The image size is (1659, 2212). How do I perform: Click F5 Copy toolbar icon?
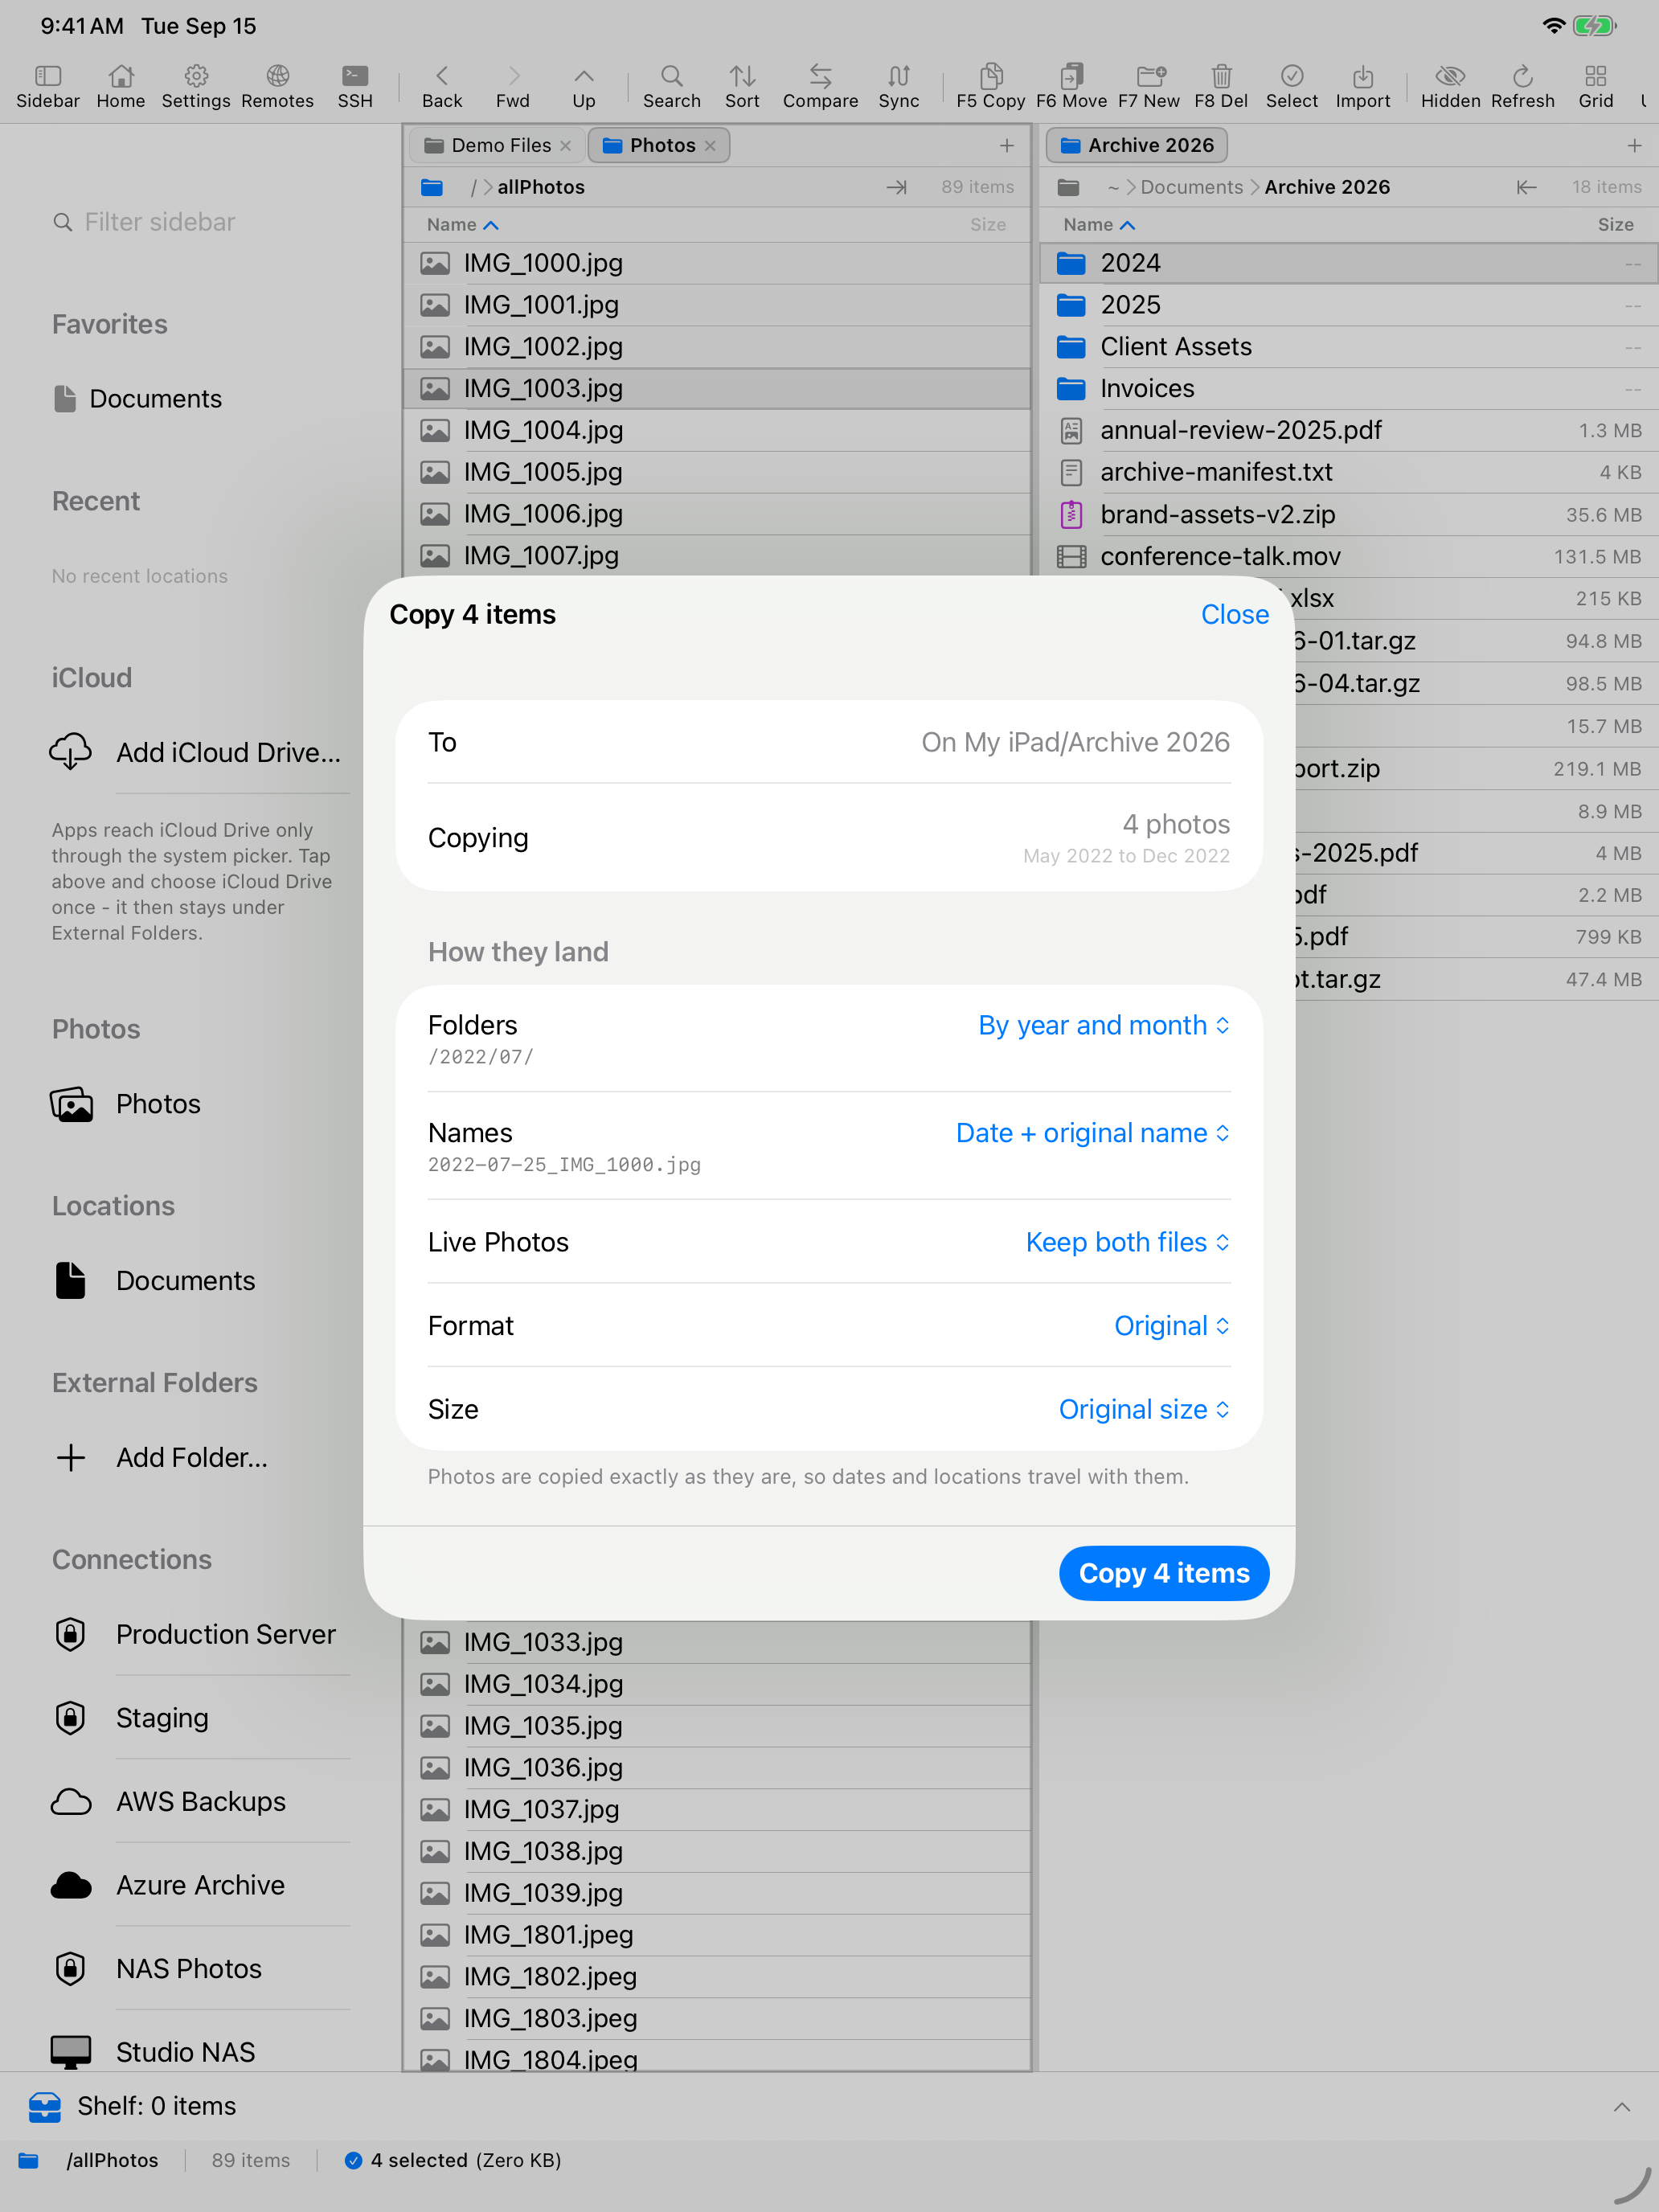(x=990, y=86)
